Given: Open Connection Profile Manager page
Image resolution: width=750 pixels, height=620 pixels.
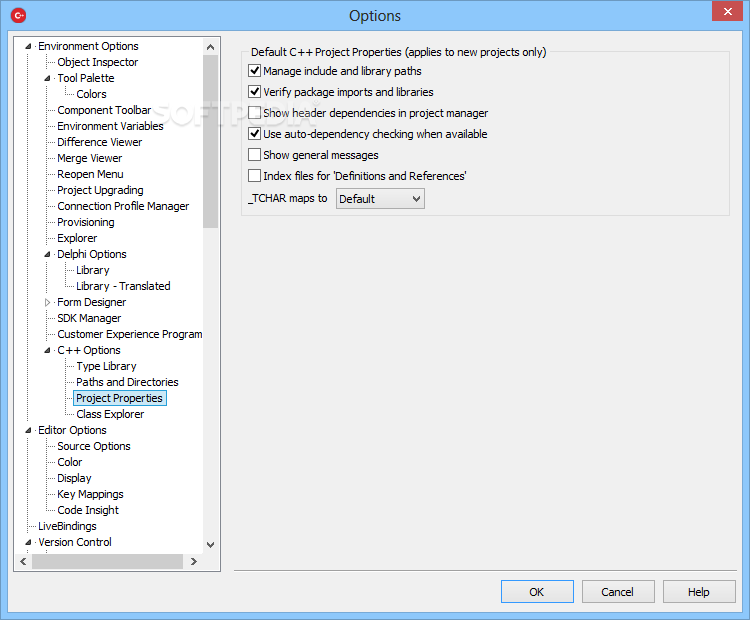Looking at the screenshot, I should (x=123, y=206).
